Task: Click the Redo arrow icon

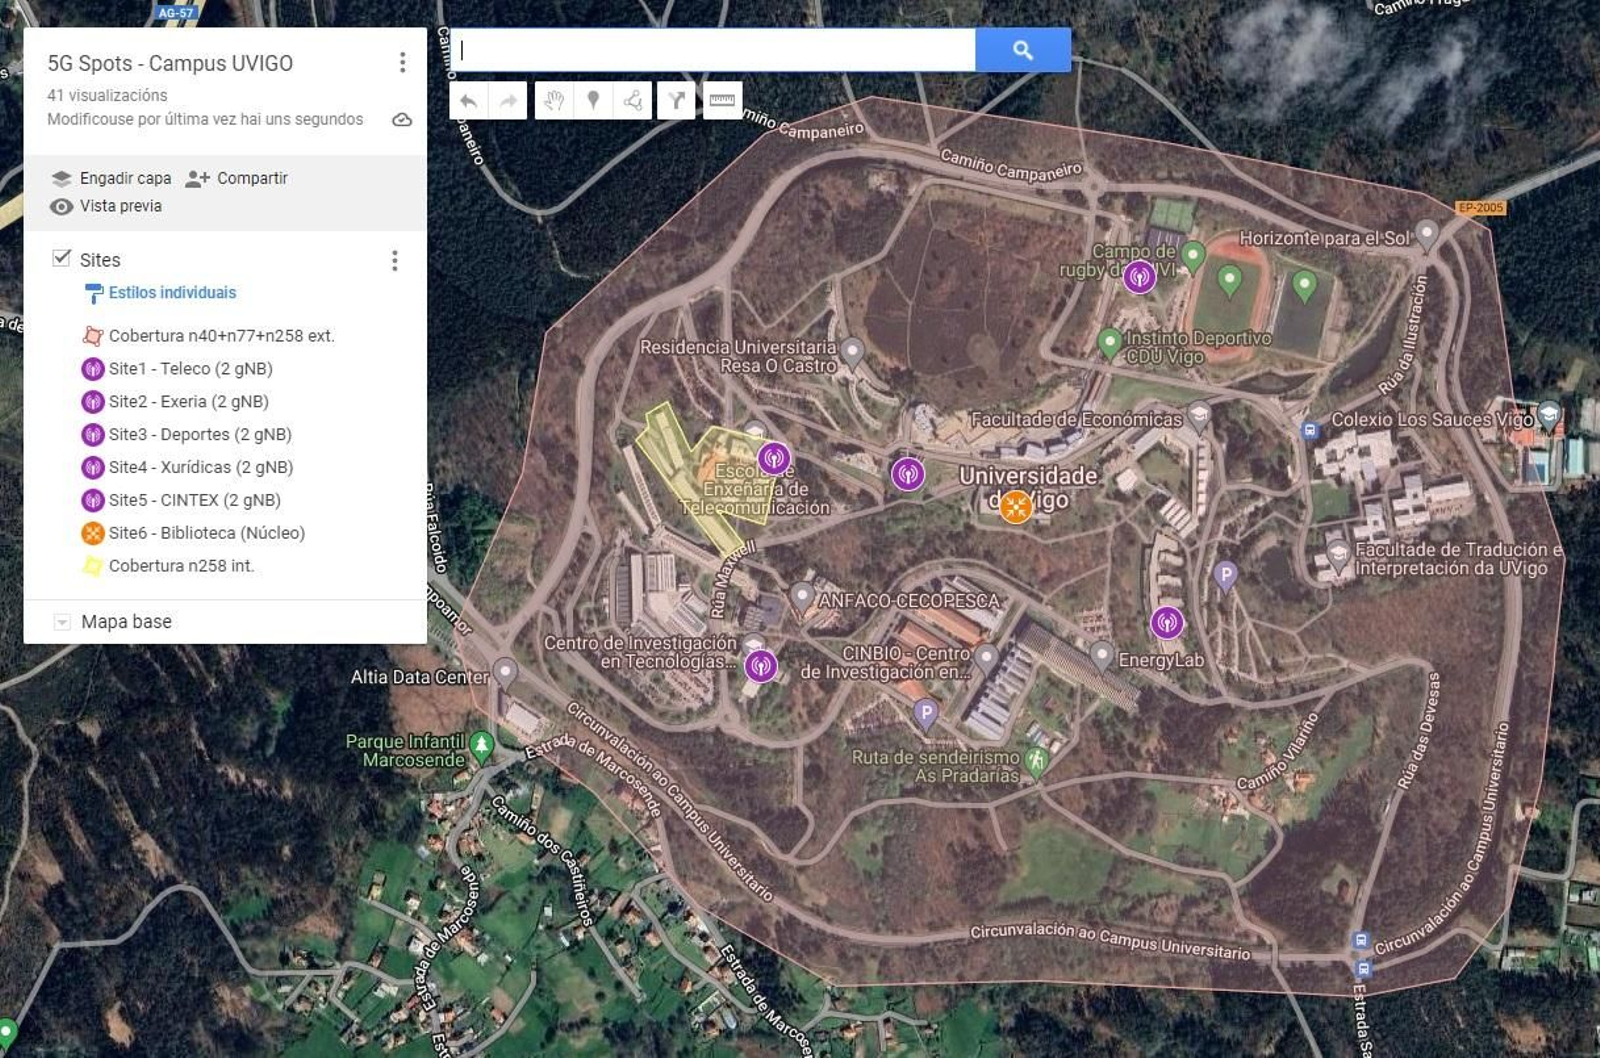Action: coord(508,100)
